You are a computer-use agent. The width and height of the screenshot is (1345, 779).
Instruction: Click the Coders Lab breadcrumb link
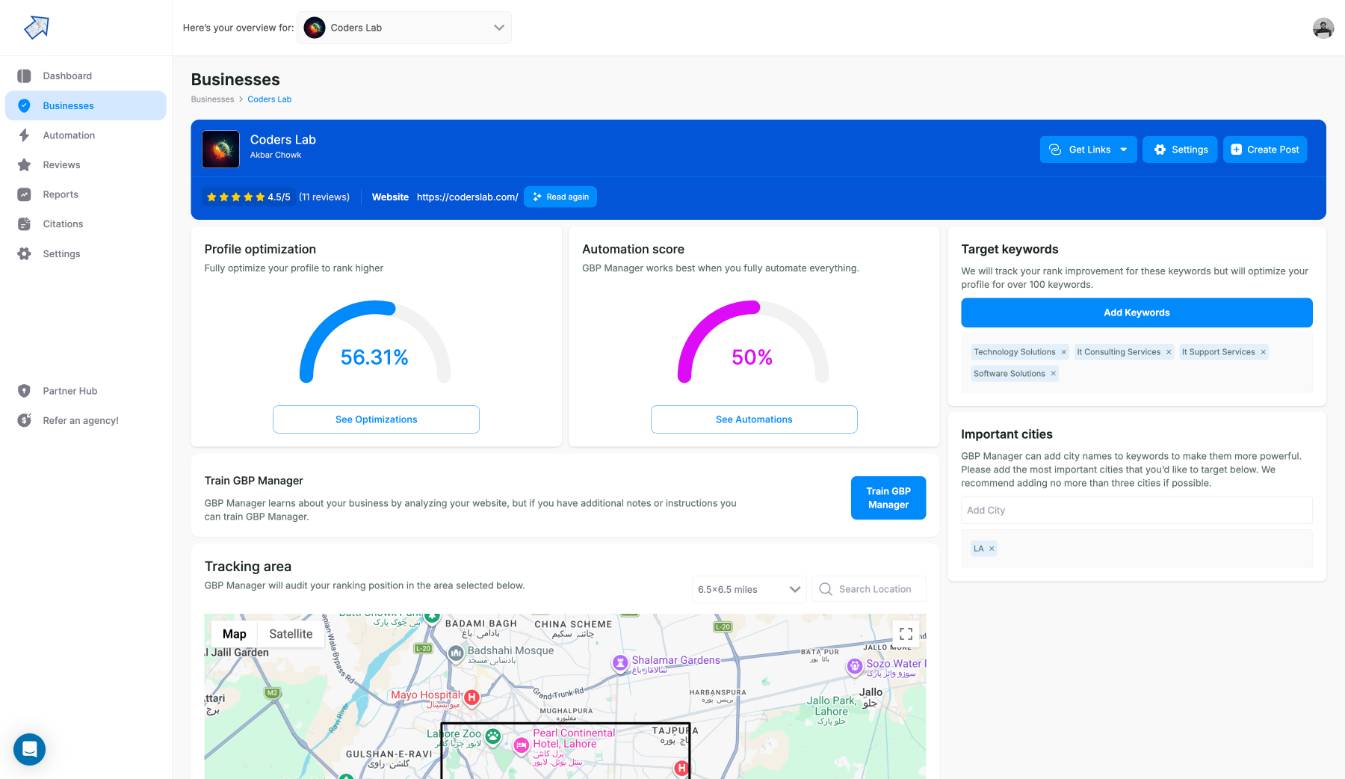point(270,100)
